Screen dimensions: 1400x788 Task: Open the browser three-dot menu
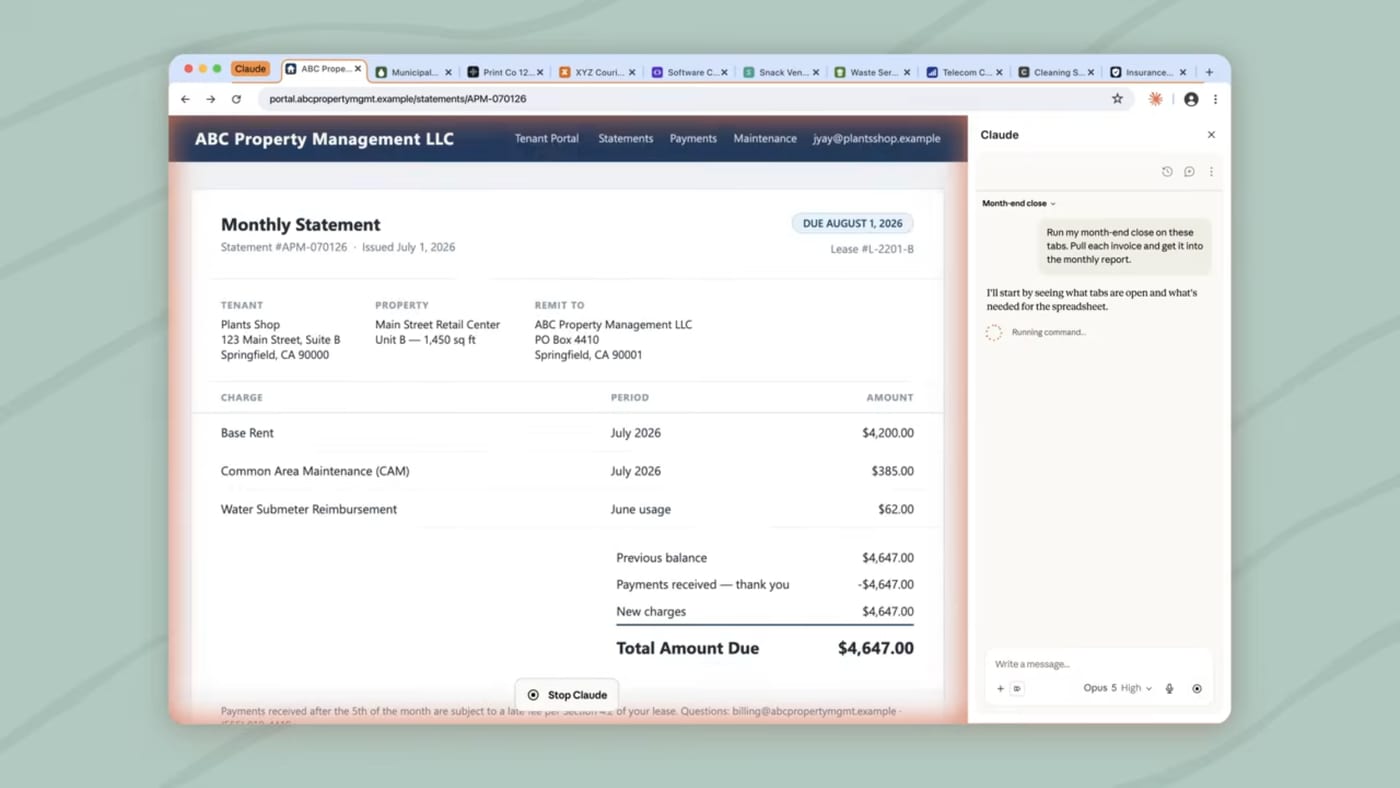click(1215, 99)
